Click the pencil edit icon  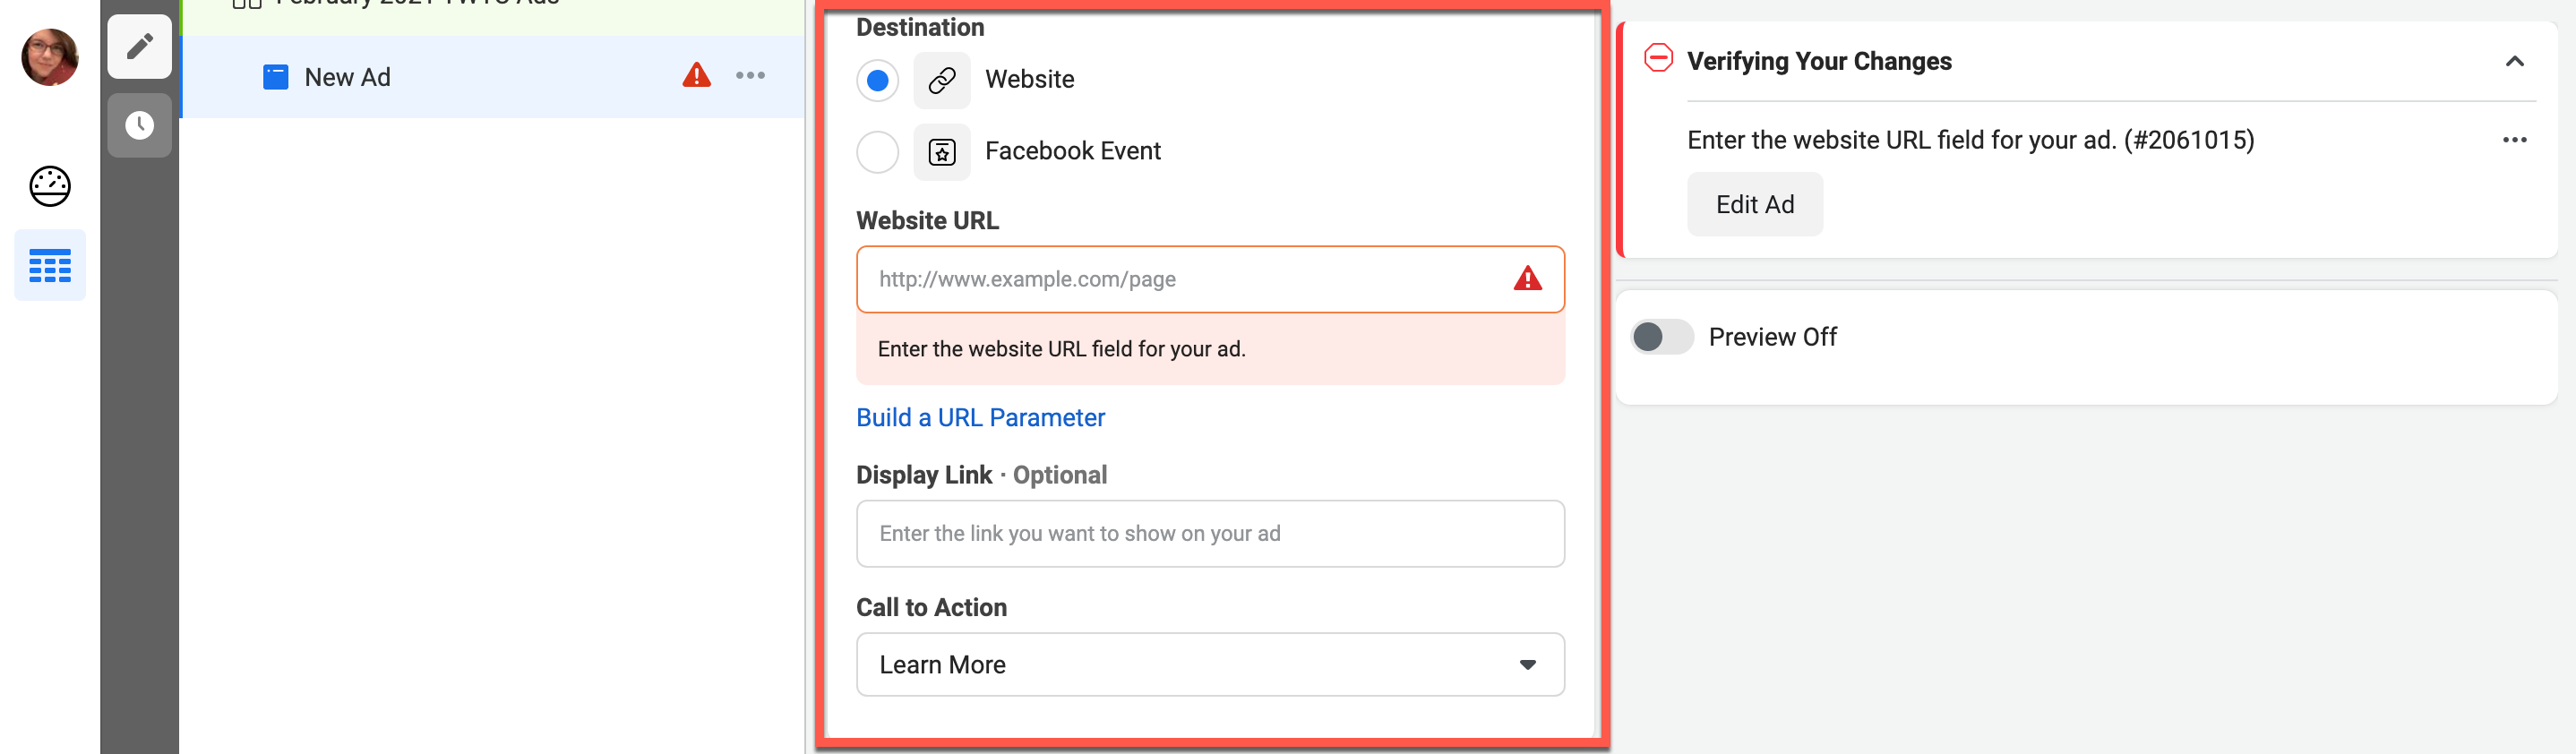(139, 46)
